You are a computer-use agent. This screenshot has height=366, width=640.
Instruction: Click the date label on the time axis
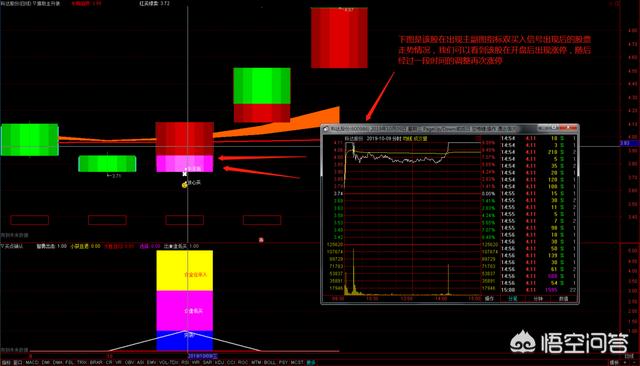pos(202,356)
